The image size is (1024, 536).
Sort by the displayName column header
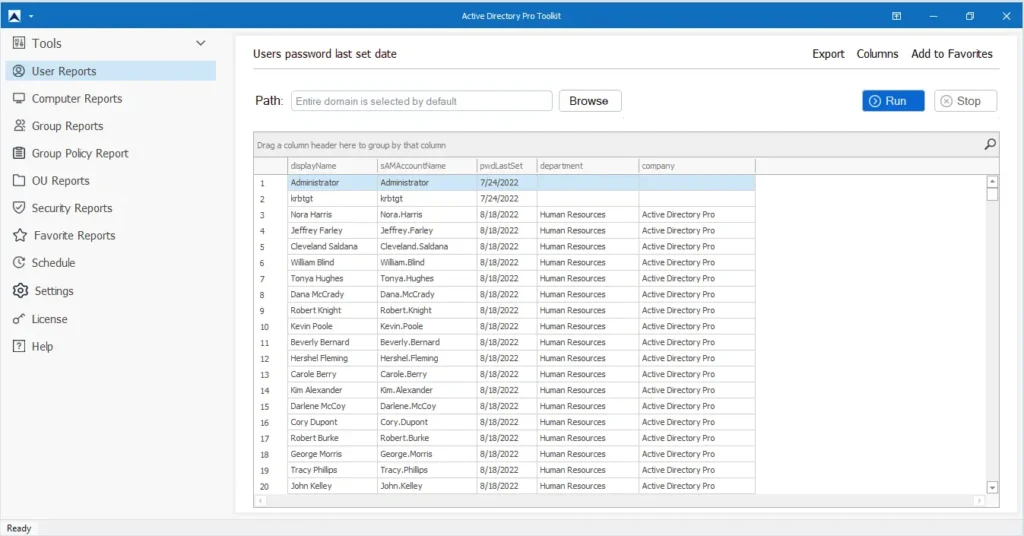(332, 166)
